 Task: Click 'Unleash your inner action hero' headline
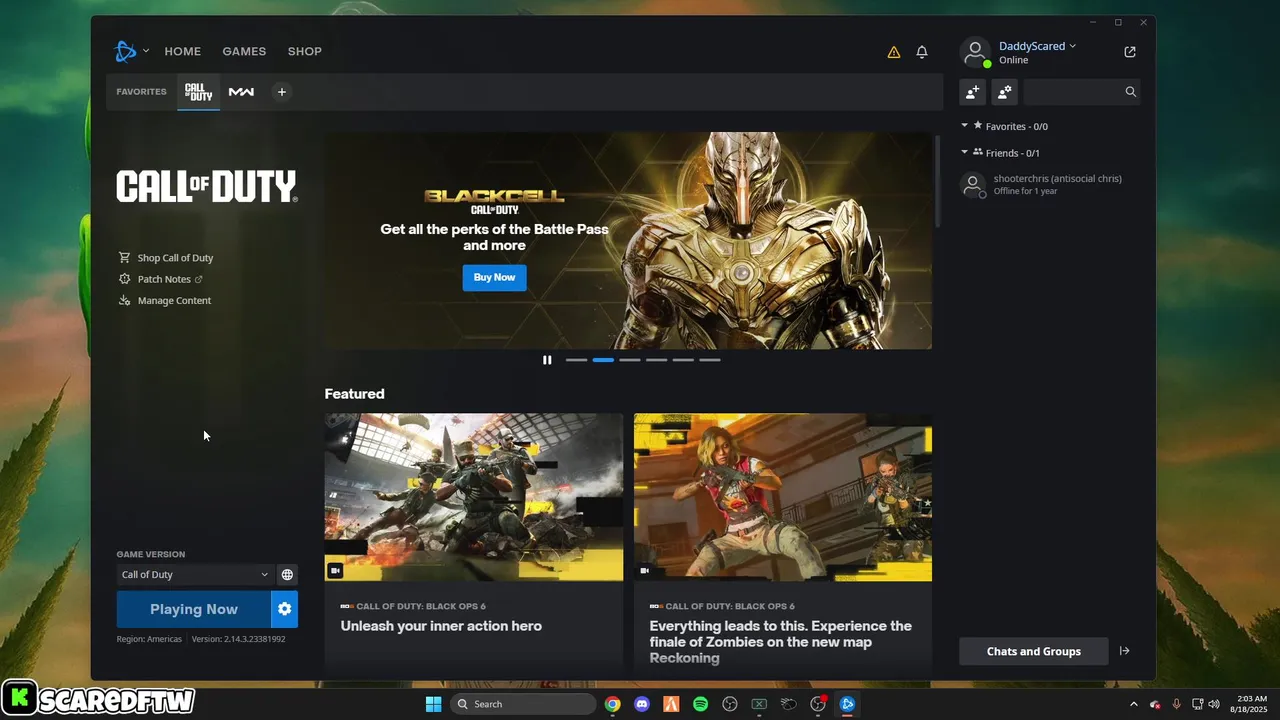441,626
